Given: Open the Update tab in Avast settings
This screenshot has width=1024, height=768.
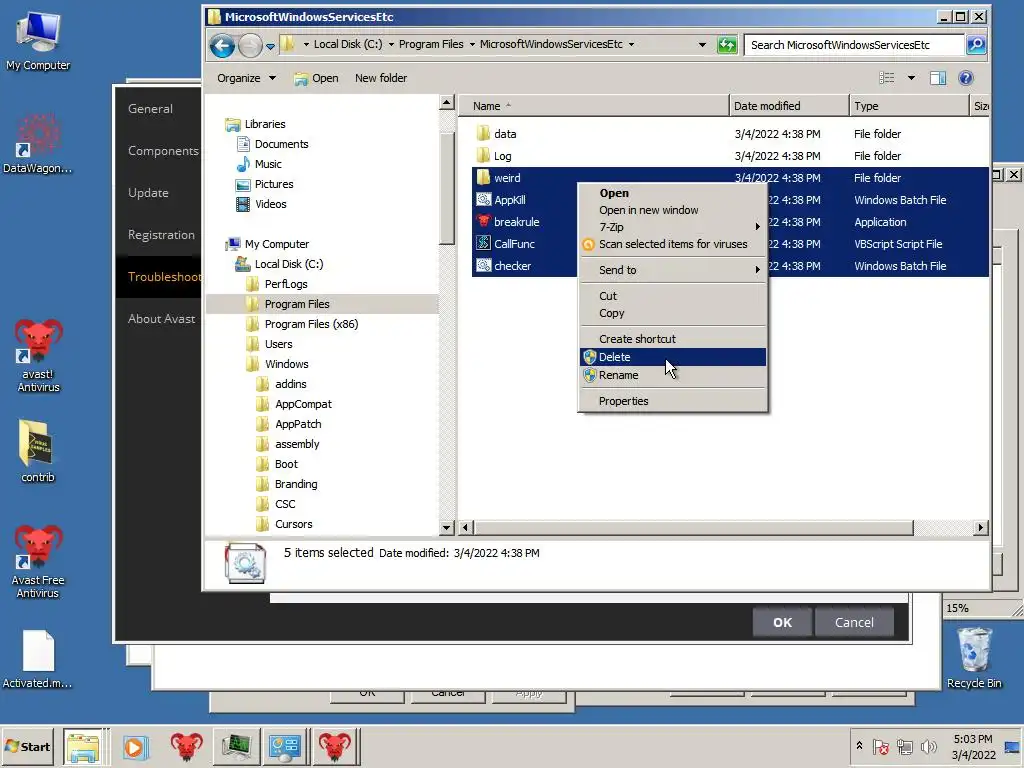Looking at the screenshot, I should pos(148,193).
